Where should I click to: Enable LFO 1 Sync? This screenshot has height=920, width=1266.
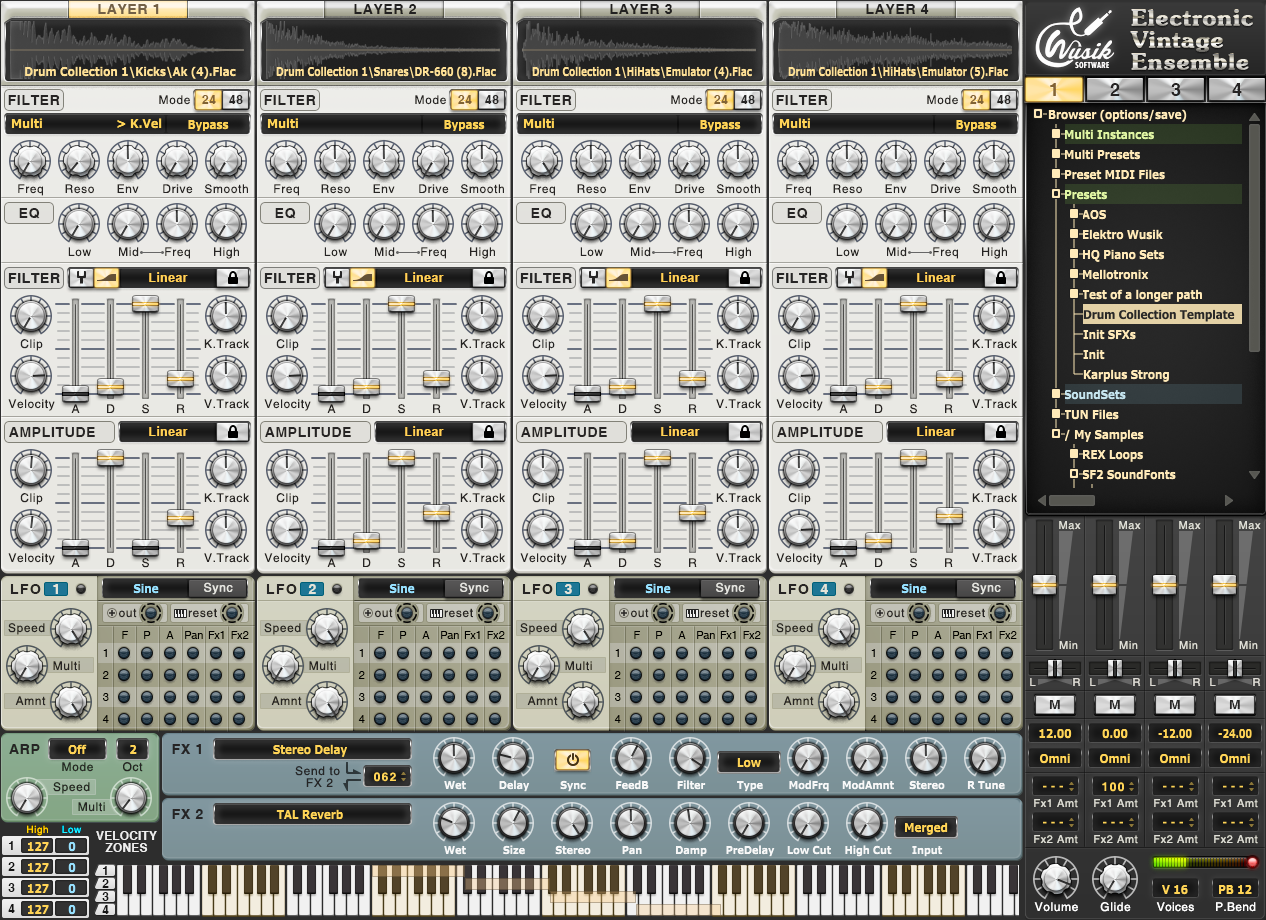(218, 588)
